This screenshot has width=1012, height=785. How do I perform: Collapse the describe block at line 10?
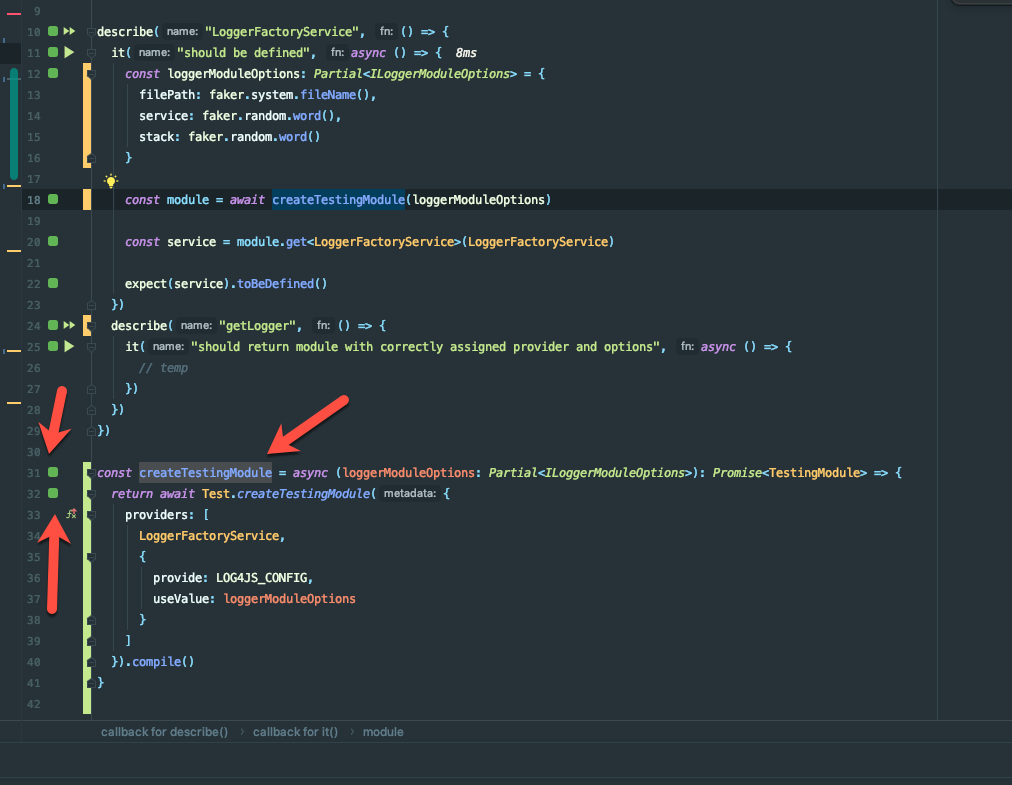pos(91,32)
